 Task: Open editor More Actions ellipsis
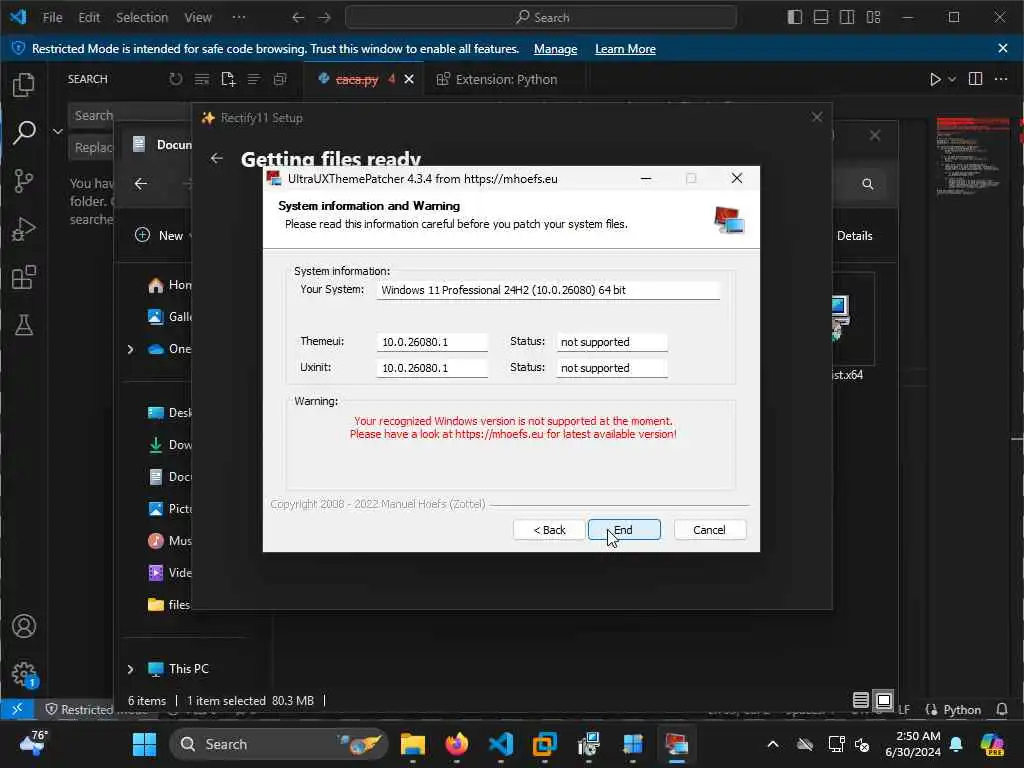tap(1000, 79)
